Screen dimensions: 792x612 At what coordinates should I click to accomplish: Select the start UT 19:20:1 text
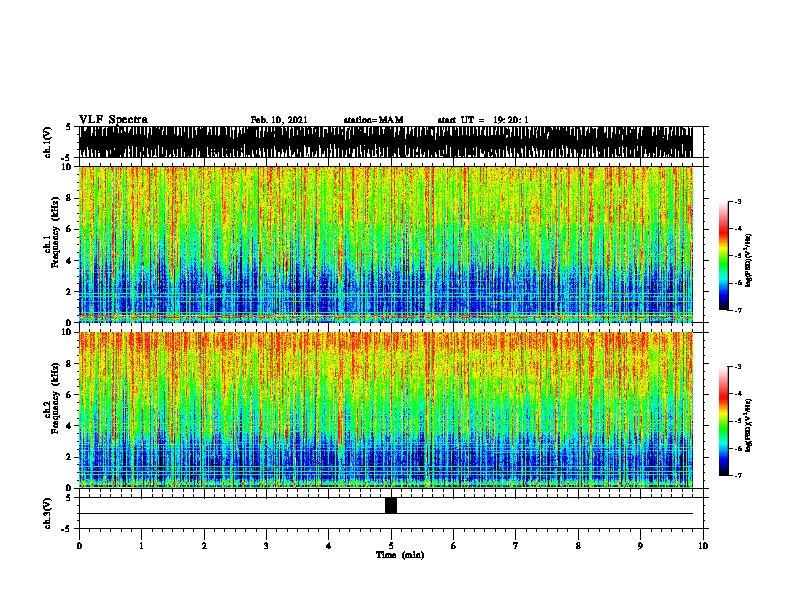(x=483, y=120)
